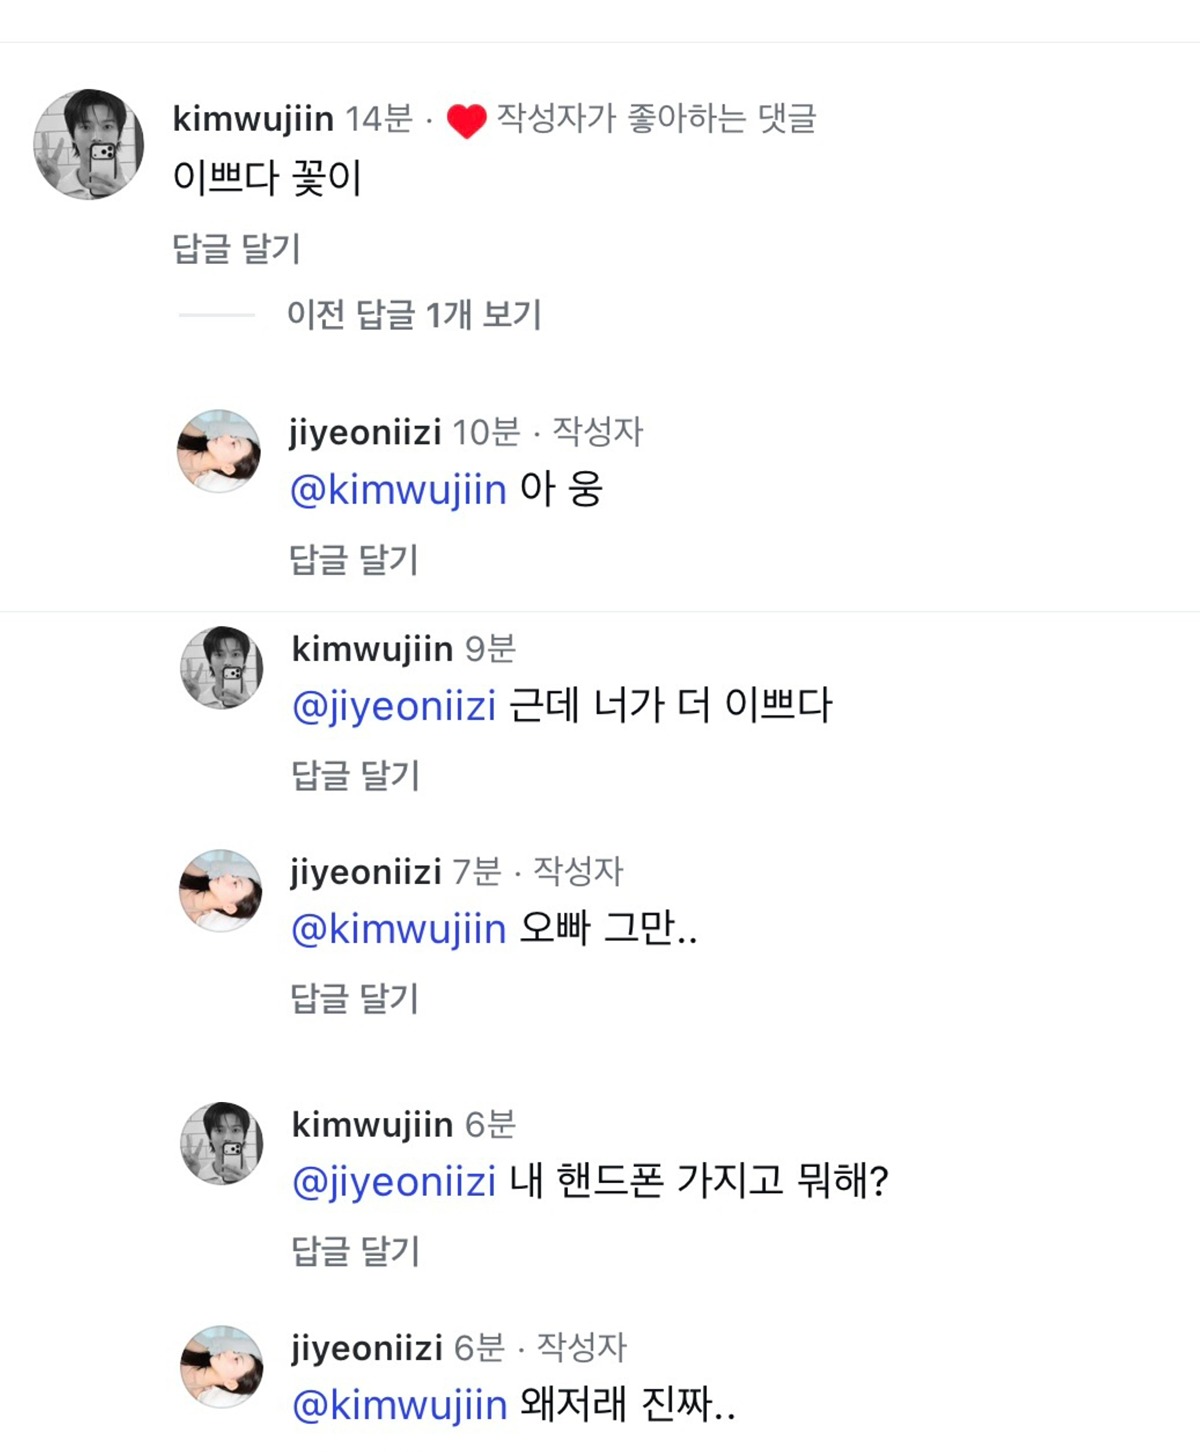The width and height of the screenshot is (1200, 1452).
Task: Click kimwujiin's avatar on the 9분 reply
Action: [222, 668]
